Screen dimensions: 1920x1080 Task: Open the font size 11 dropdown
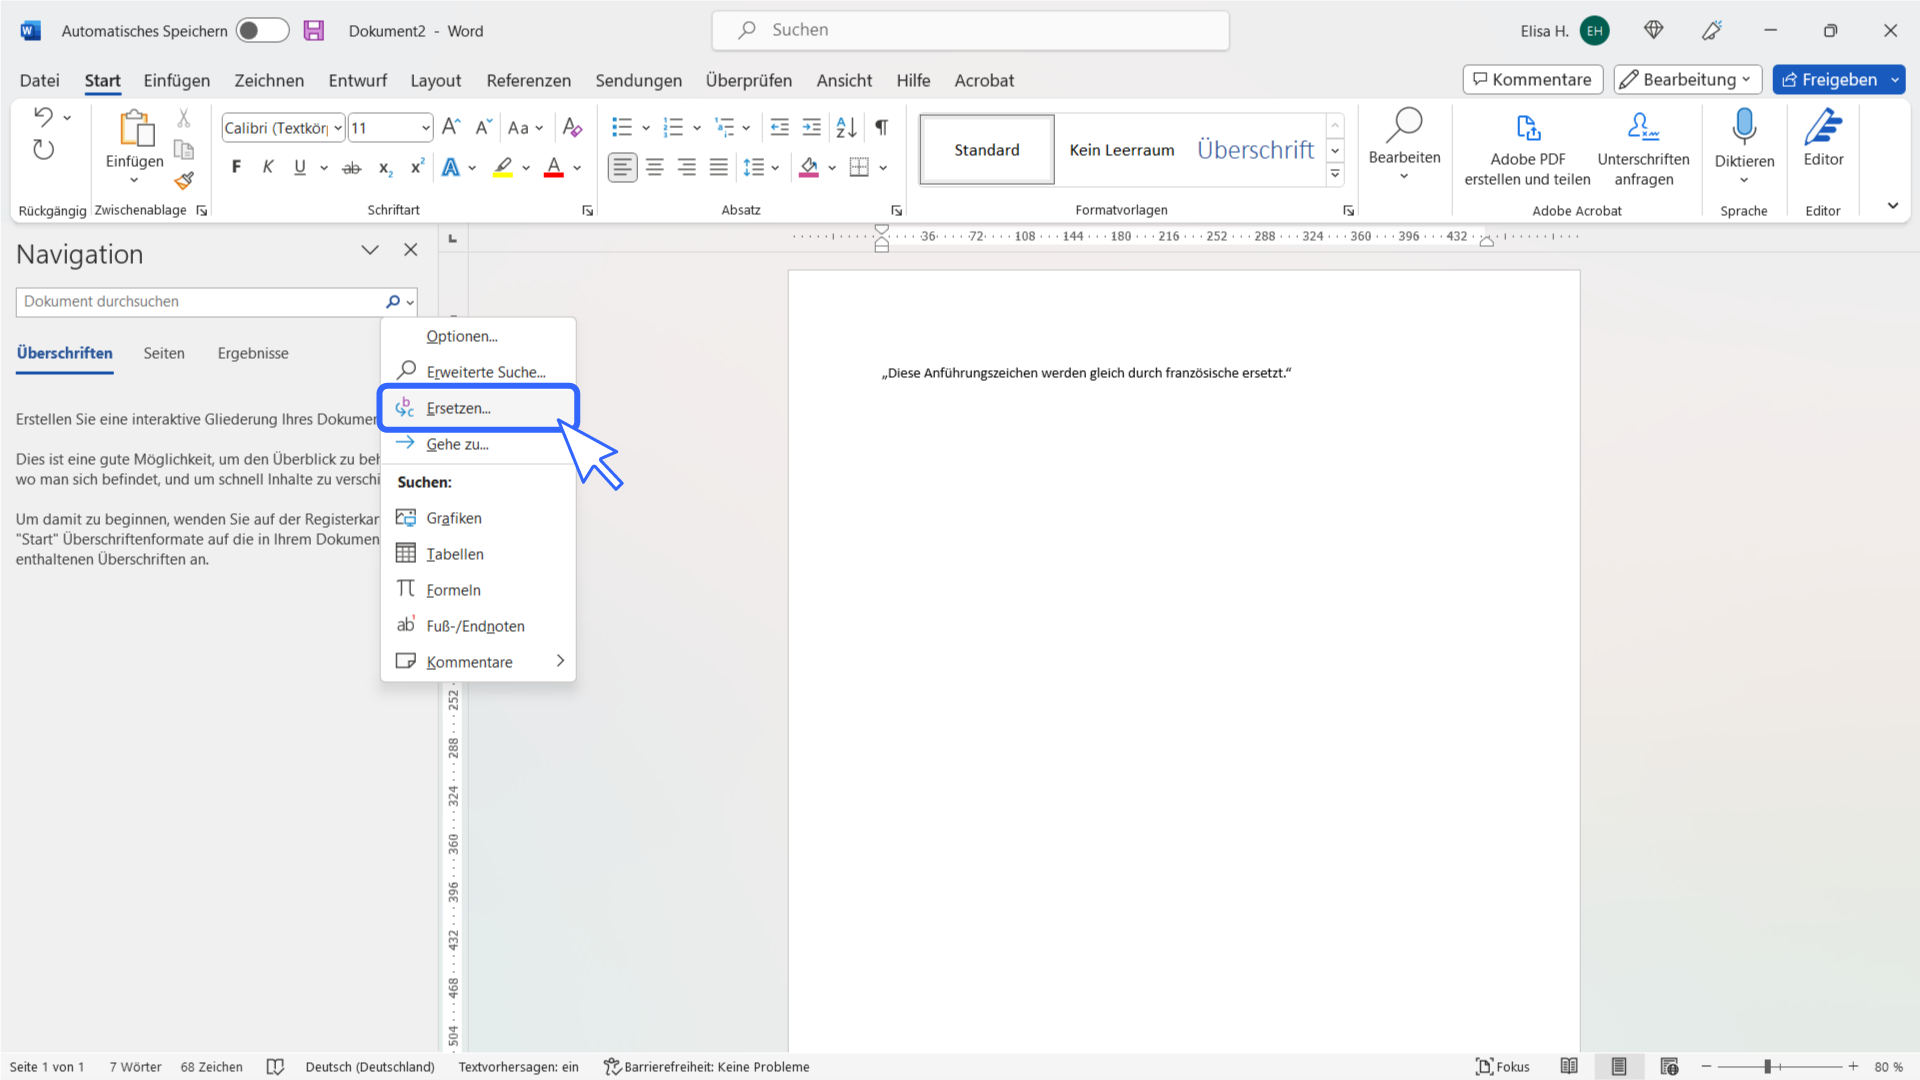pyautogui.click(x=425, y=128)
